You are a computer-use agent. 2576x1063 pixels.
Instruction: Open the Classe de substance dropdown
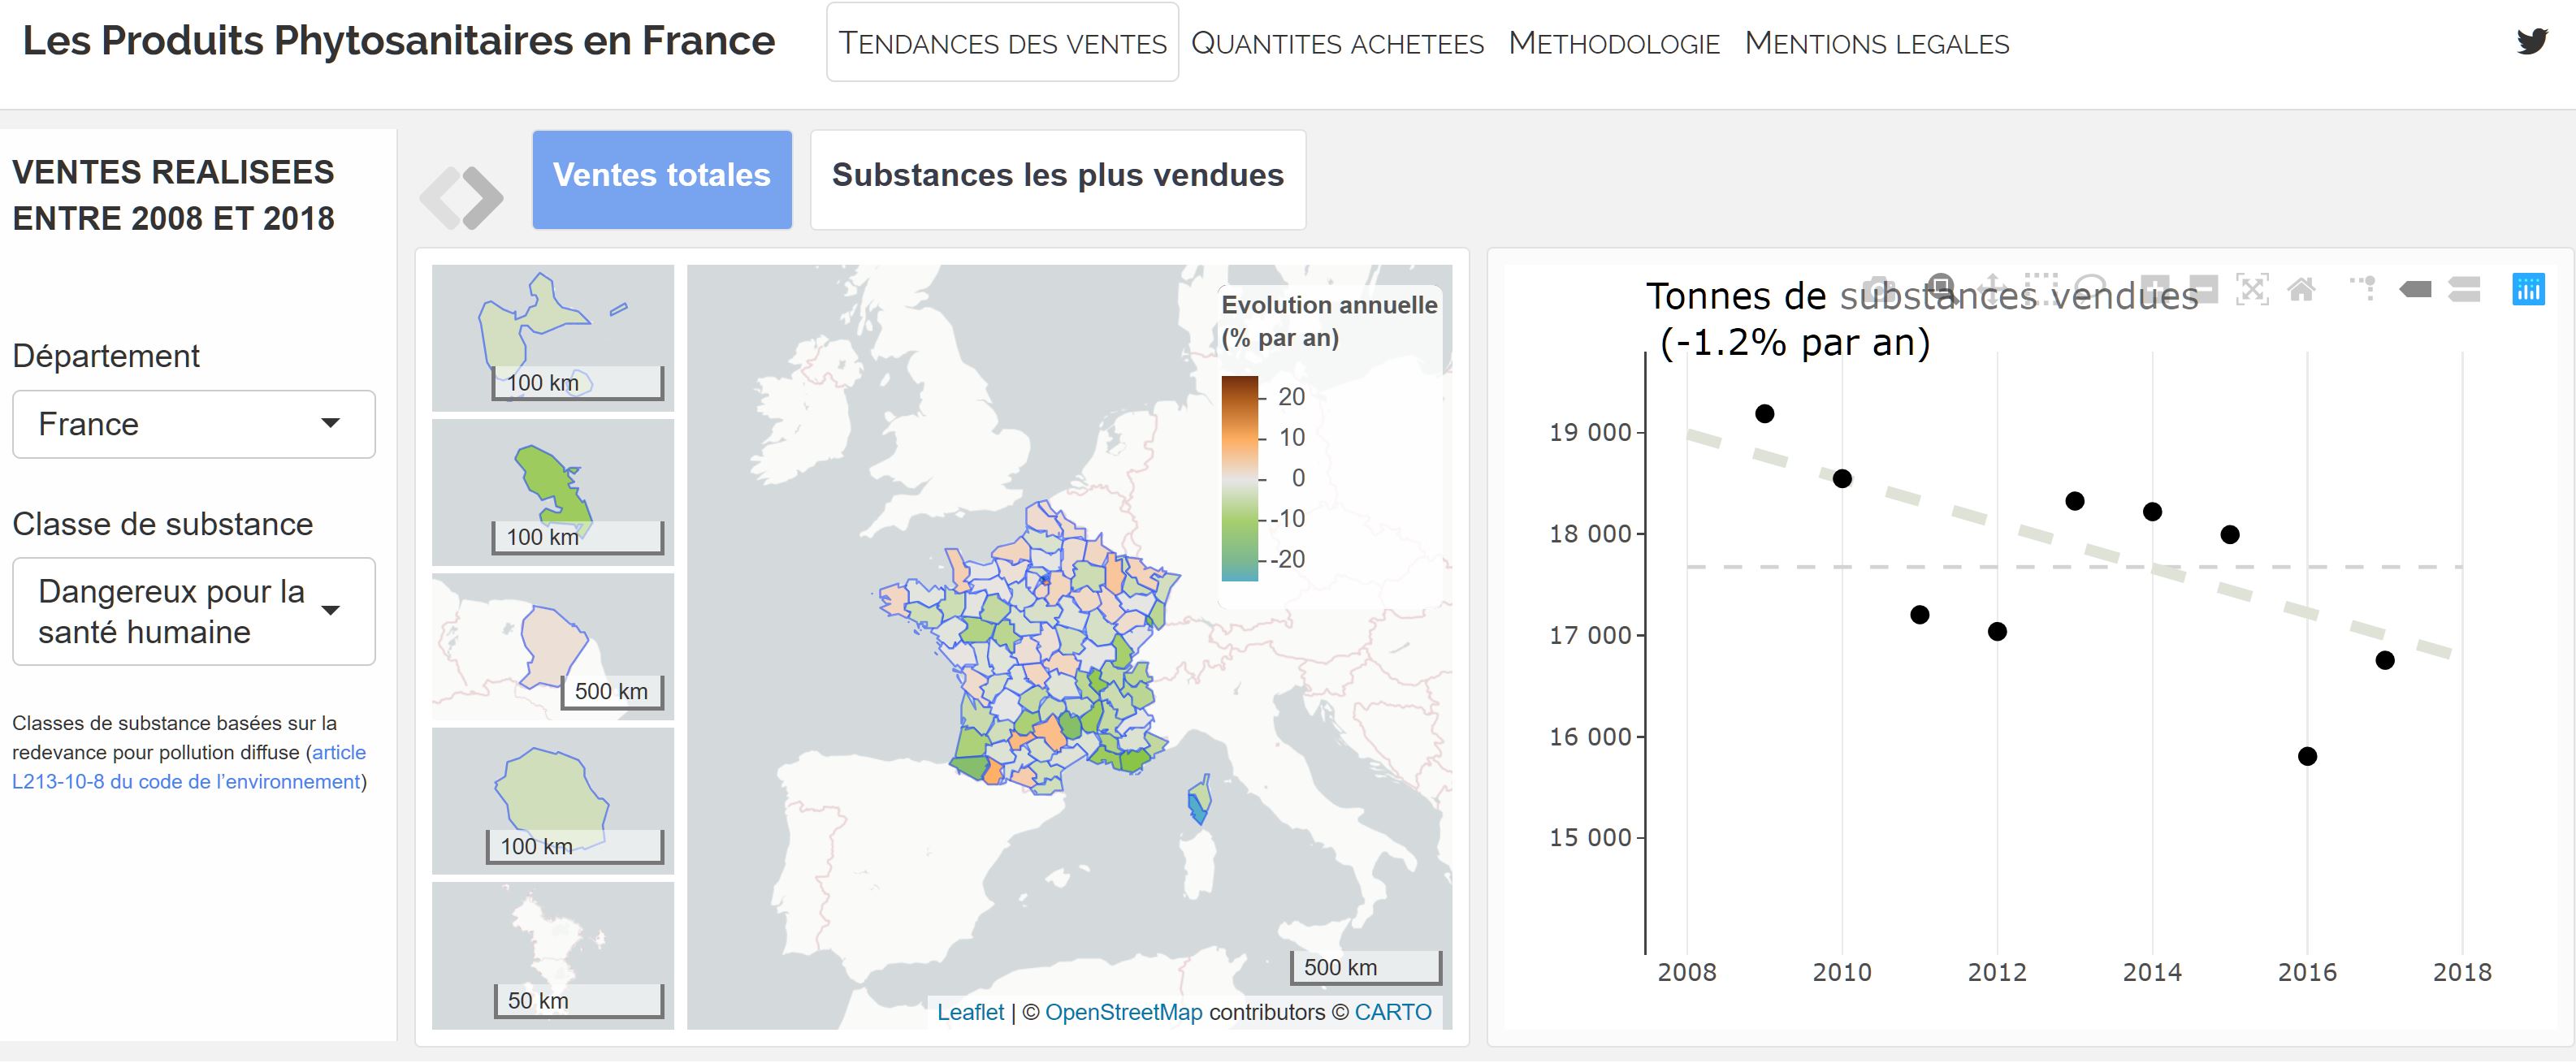(x=193, y=611)
